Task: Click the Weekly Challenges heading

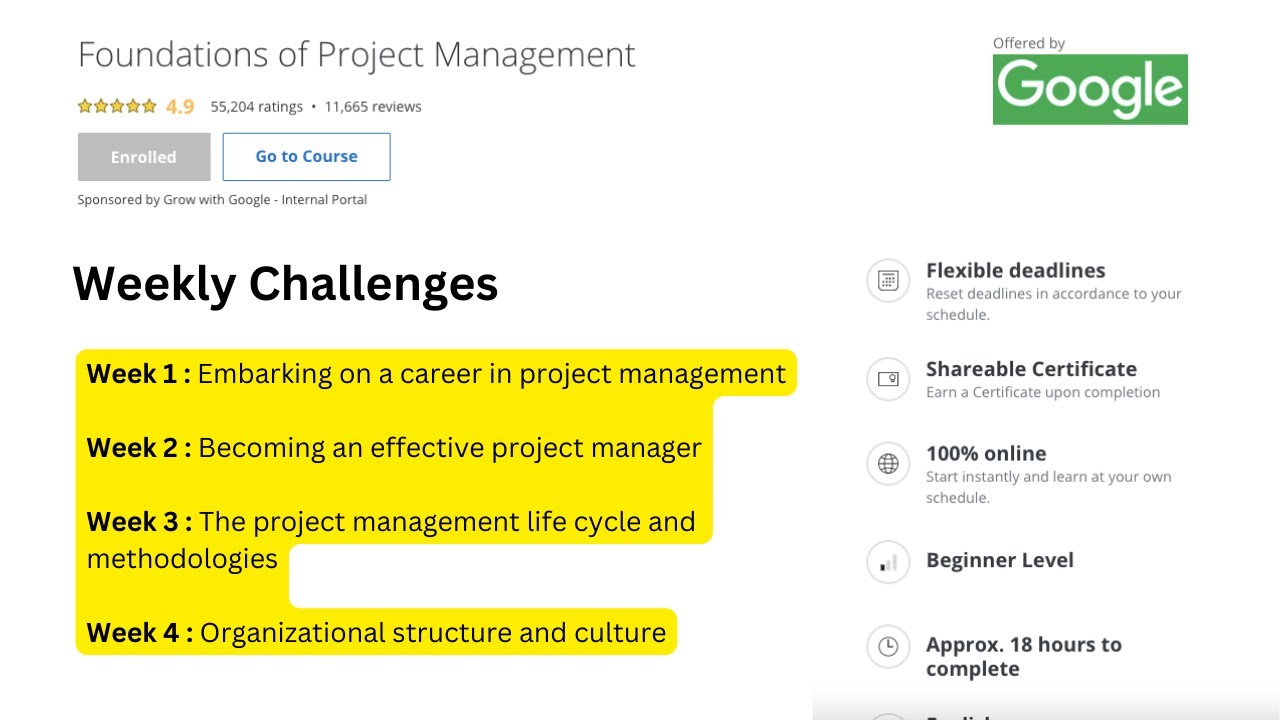Action: (x=286, y=283)
